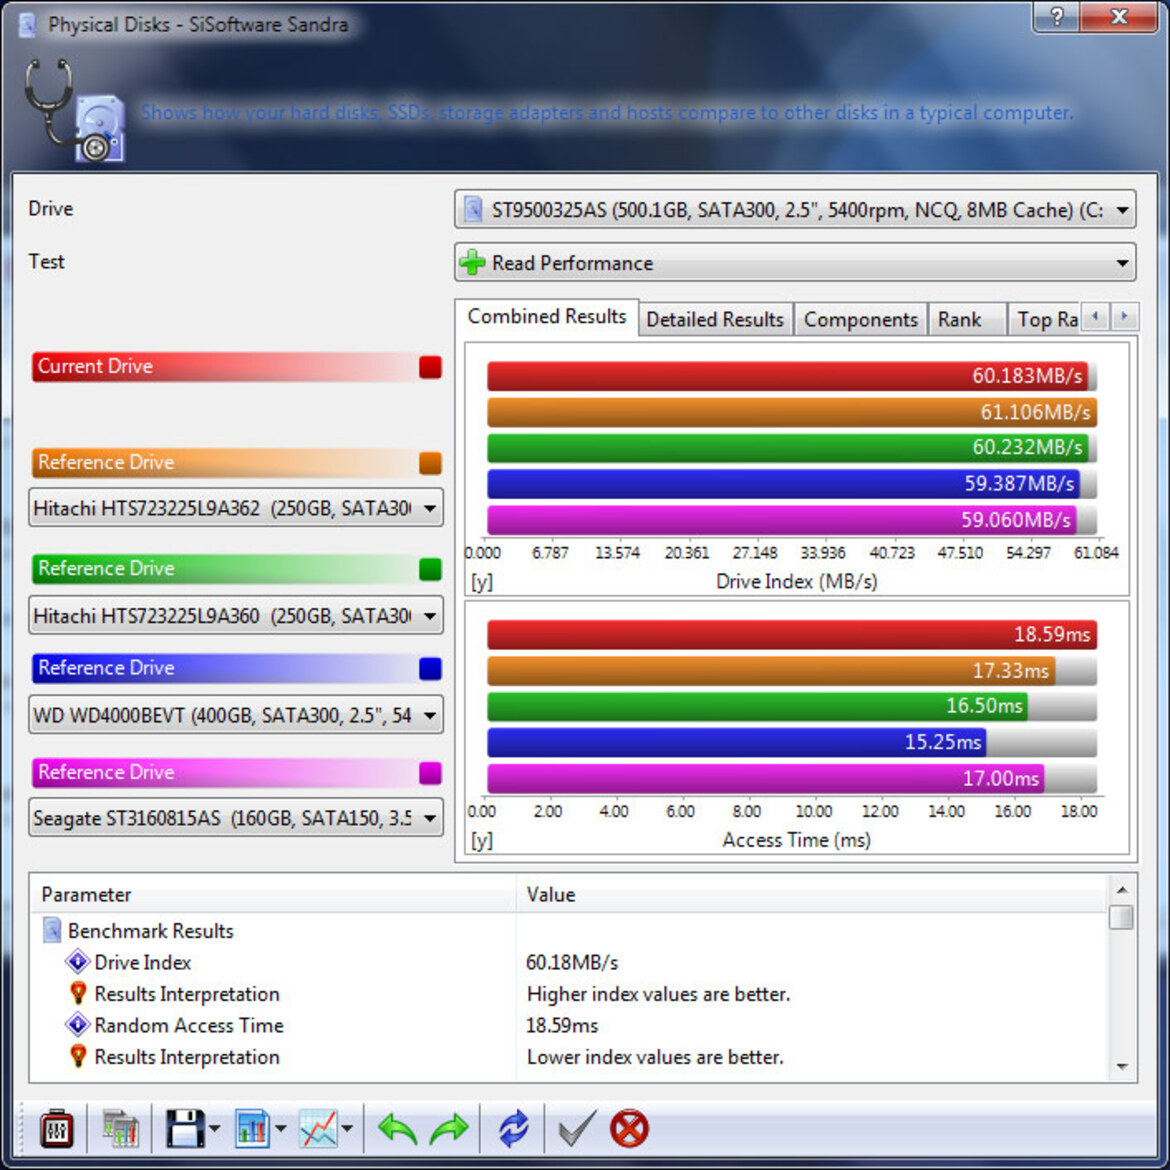The width and height of the screenshot is (1170, 1170).
Task: Open the ST9500325AS Drive dropdown
Action: [795, 210]
